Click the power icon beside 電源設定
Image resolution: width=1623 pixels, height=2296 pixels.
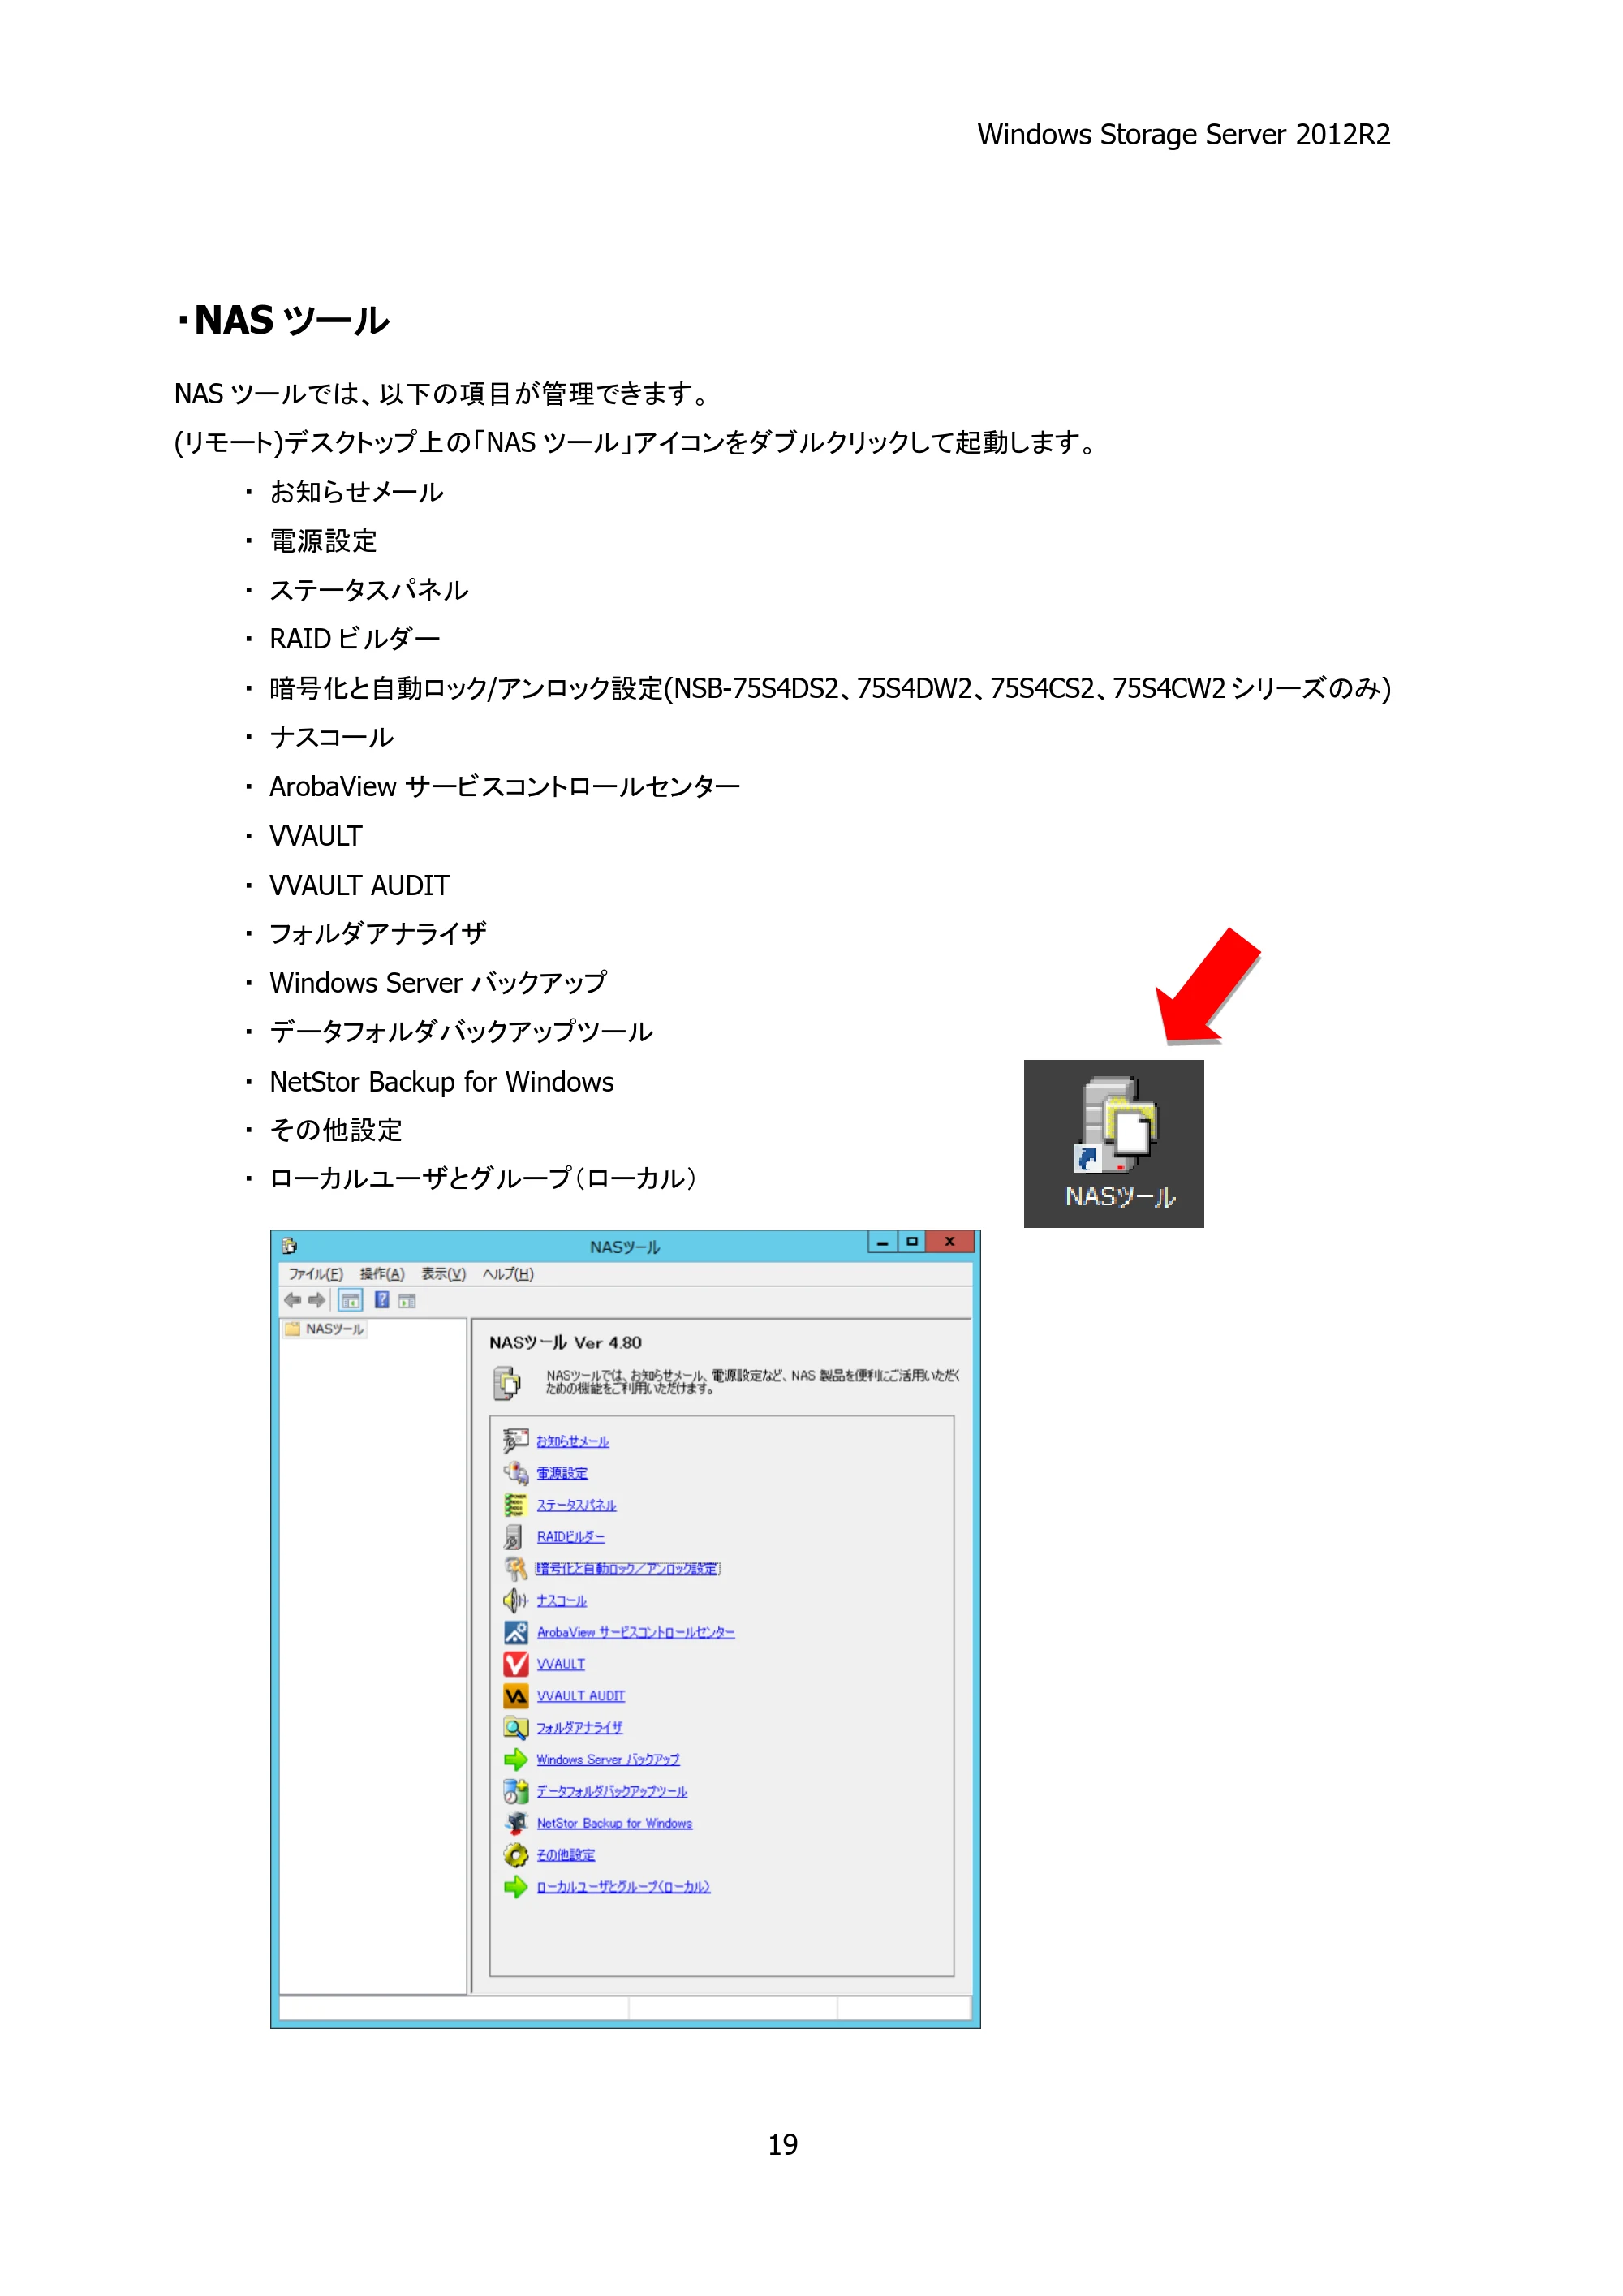click(x=515, y=1473)
